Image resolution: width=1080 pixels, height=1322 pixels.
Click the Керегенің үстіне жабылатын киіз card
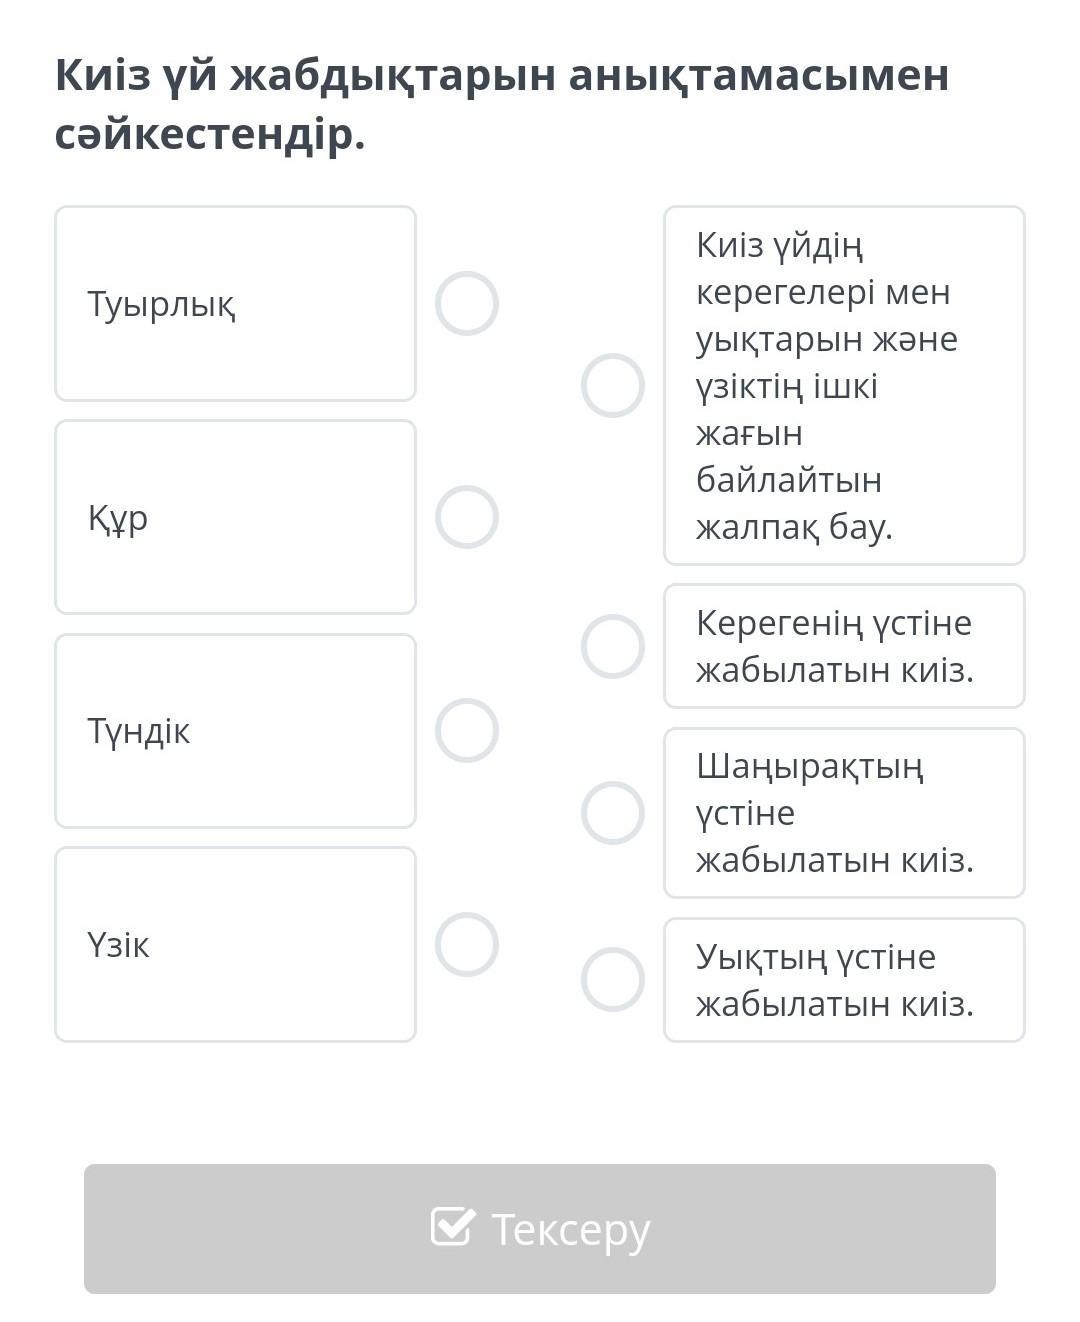(x=844, y=646)
